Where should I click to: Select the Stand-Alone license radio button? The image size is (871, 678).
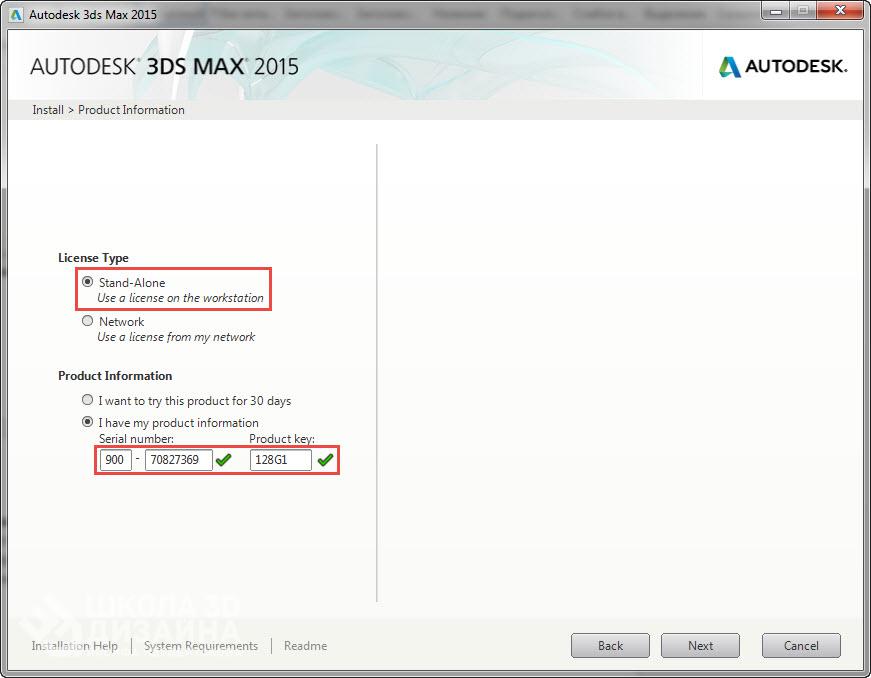pyautogui.click(x=87, y=282)
